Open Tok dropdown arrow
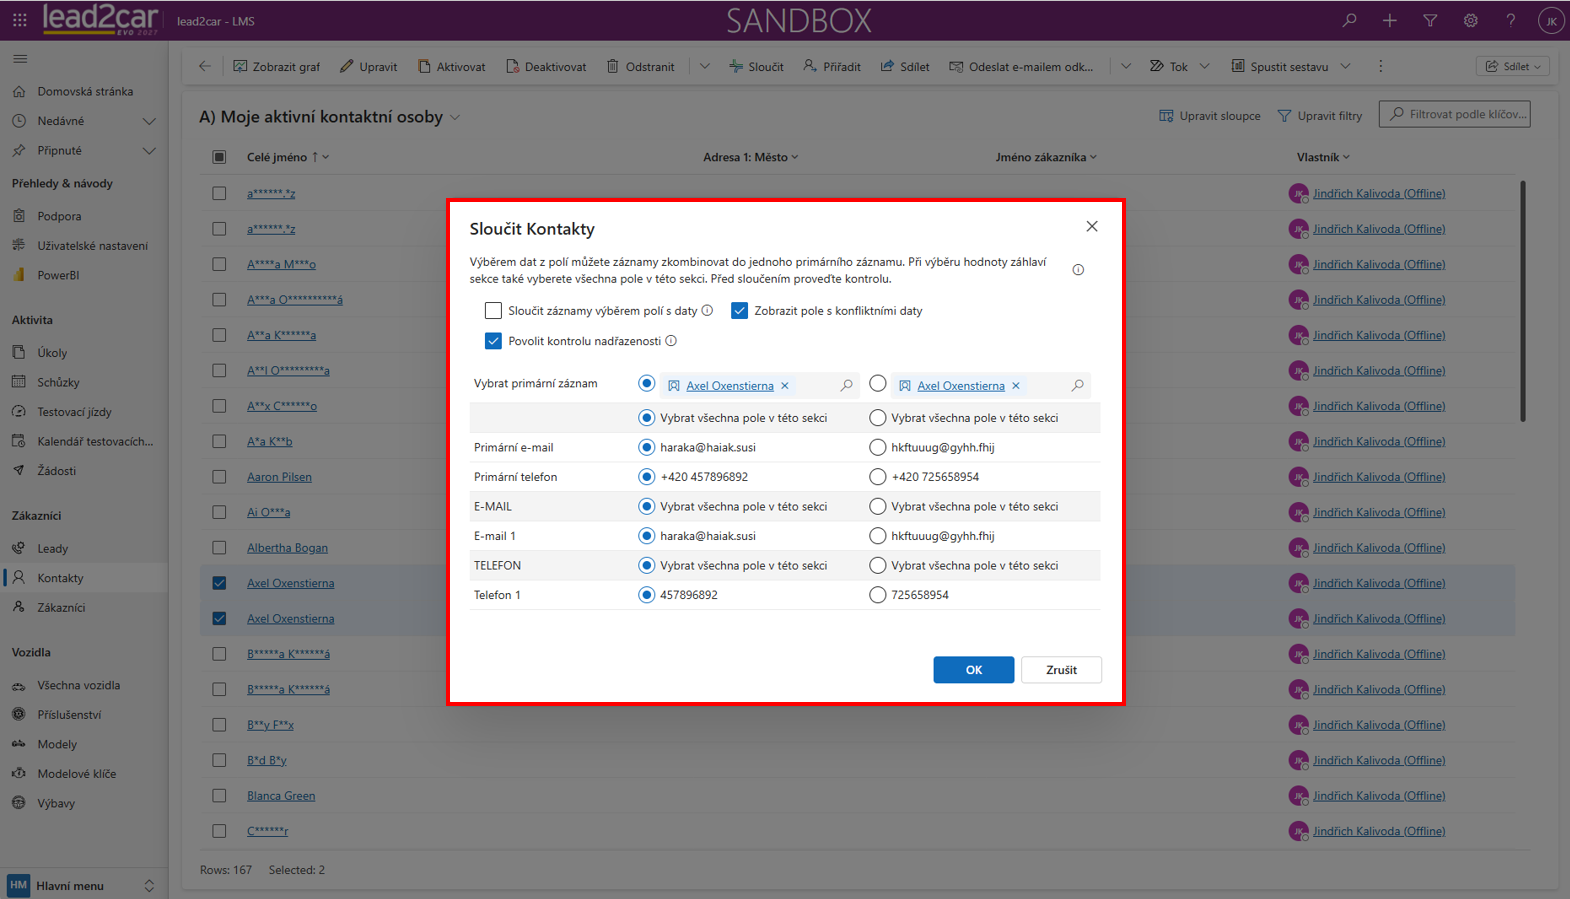1570x899 pixels. [x=1205, y=66]
